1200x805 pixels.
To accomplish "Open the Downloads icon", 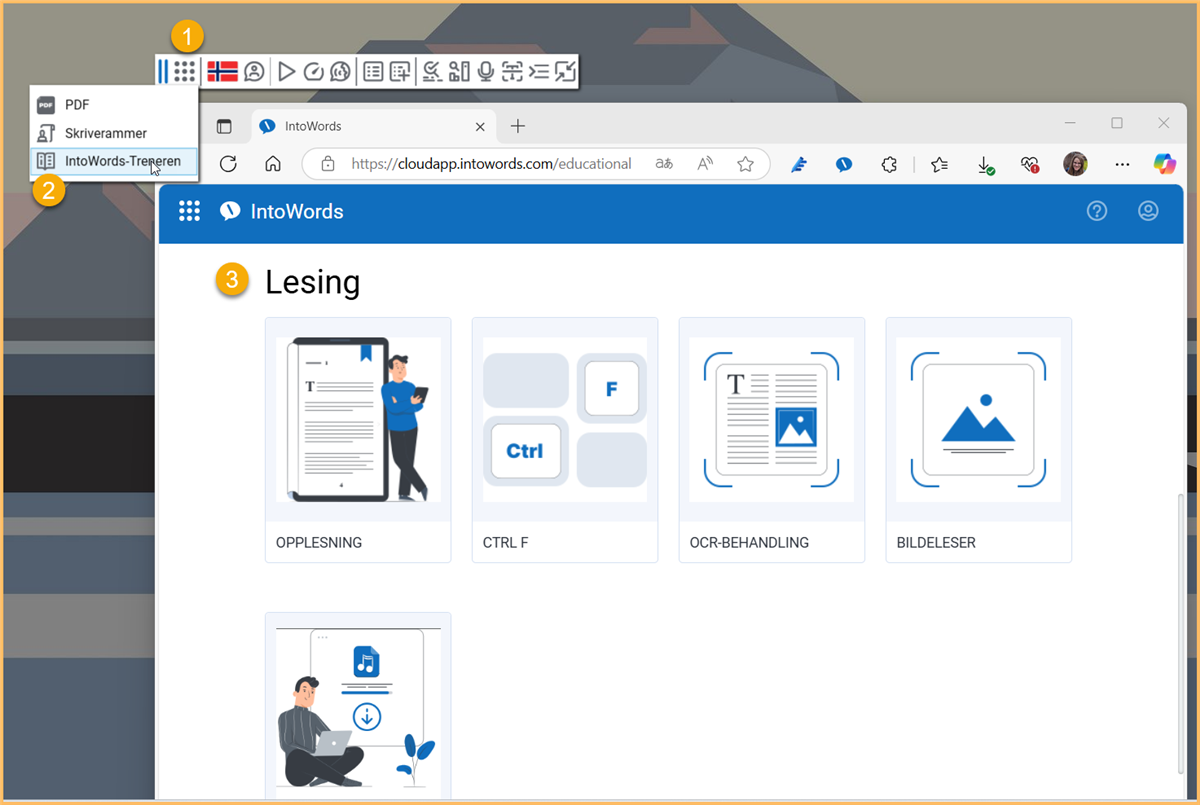I will pyautogui.click(x=985, y=165).
